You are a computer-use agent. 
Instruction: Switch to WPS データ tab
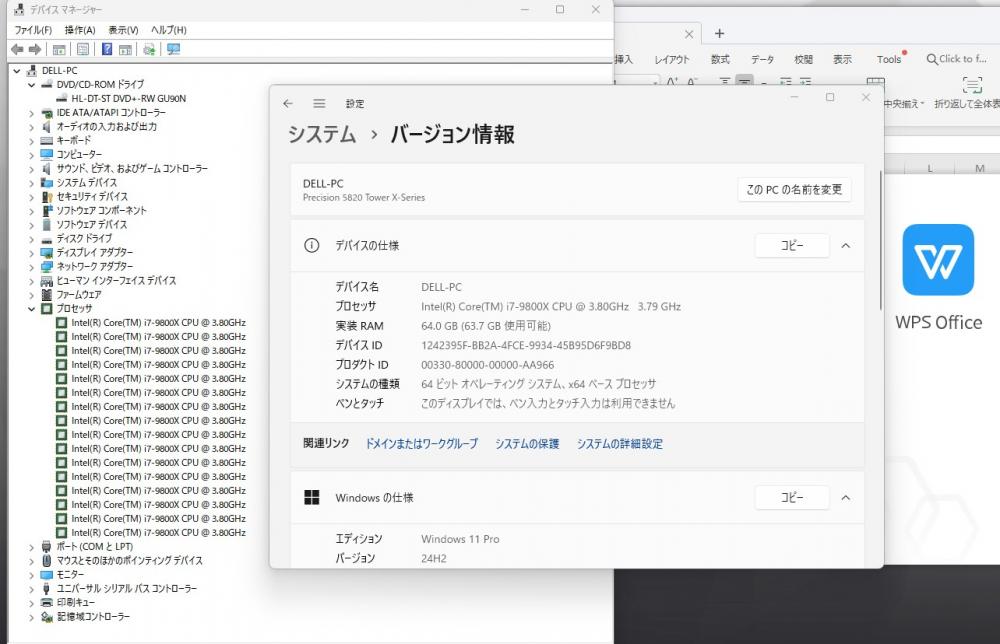762,59
